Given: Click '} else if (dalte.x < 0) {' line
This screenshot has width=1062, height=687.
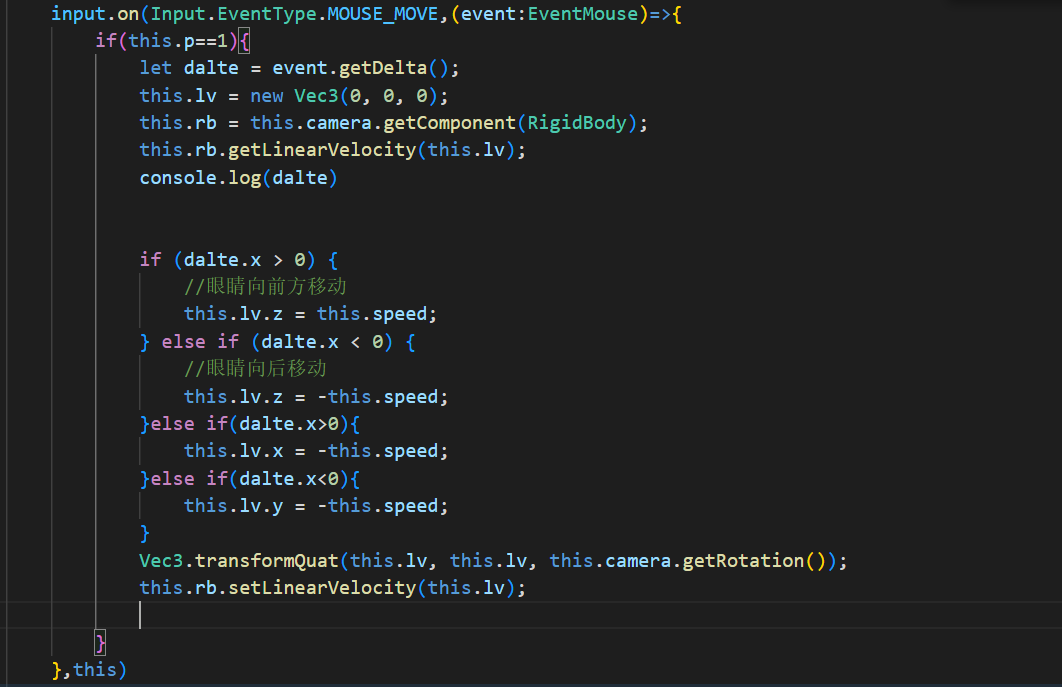Looking at the screenshot, I should [278, 341].
